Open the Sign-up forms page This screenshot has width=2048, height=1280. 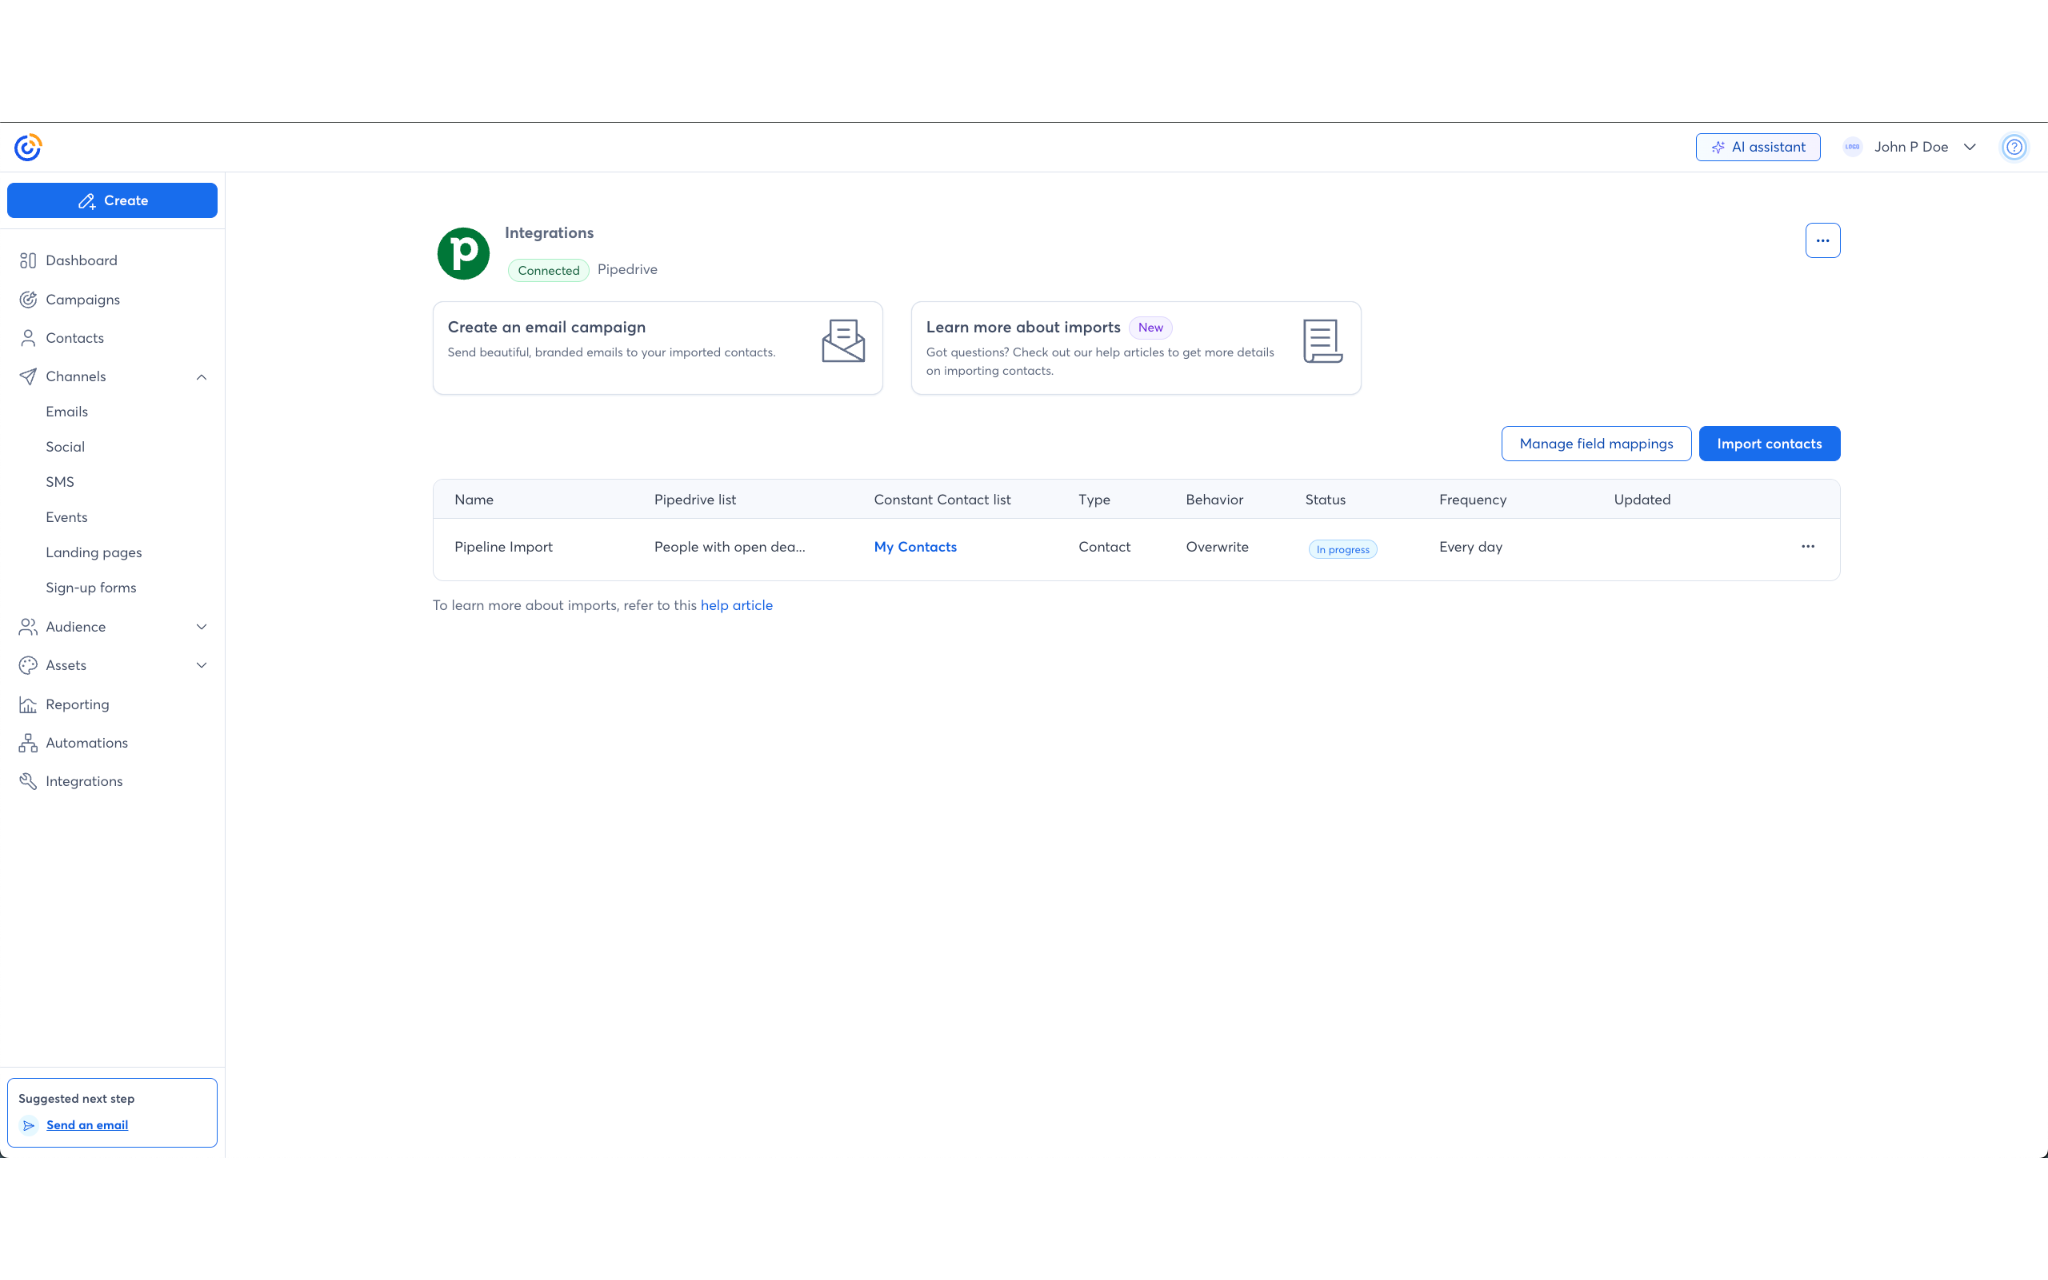click(91, 587)
